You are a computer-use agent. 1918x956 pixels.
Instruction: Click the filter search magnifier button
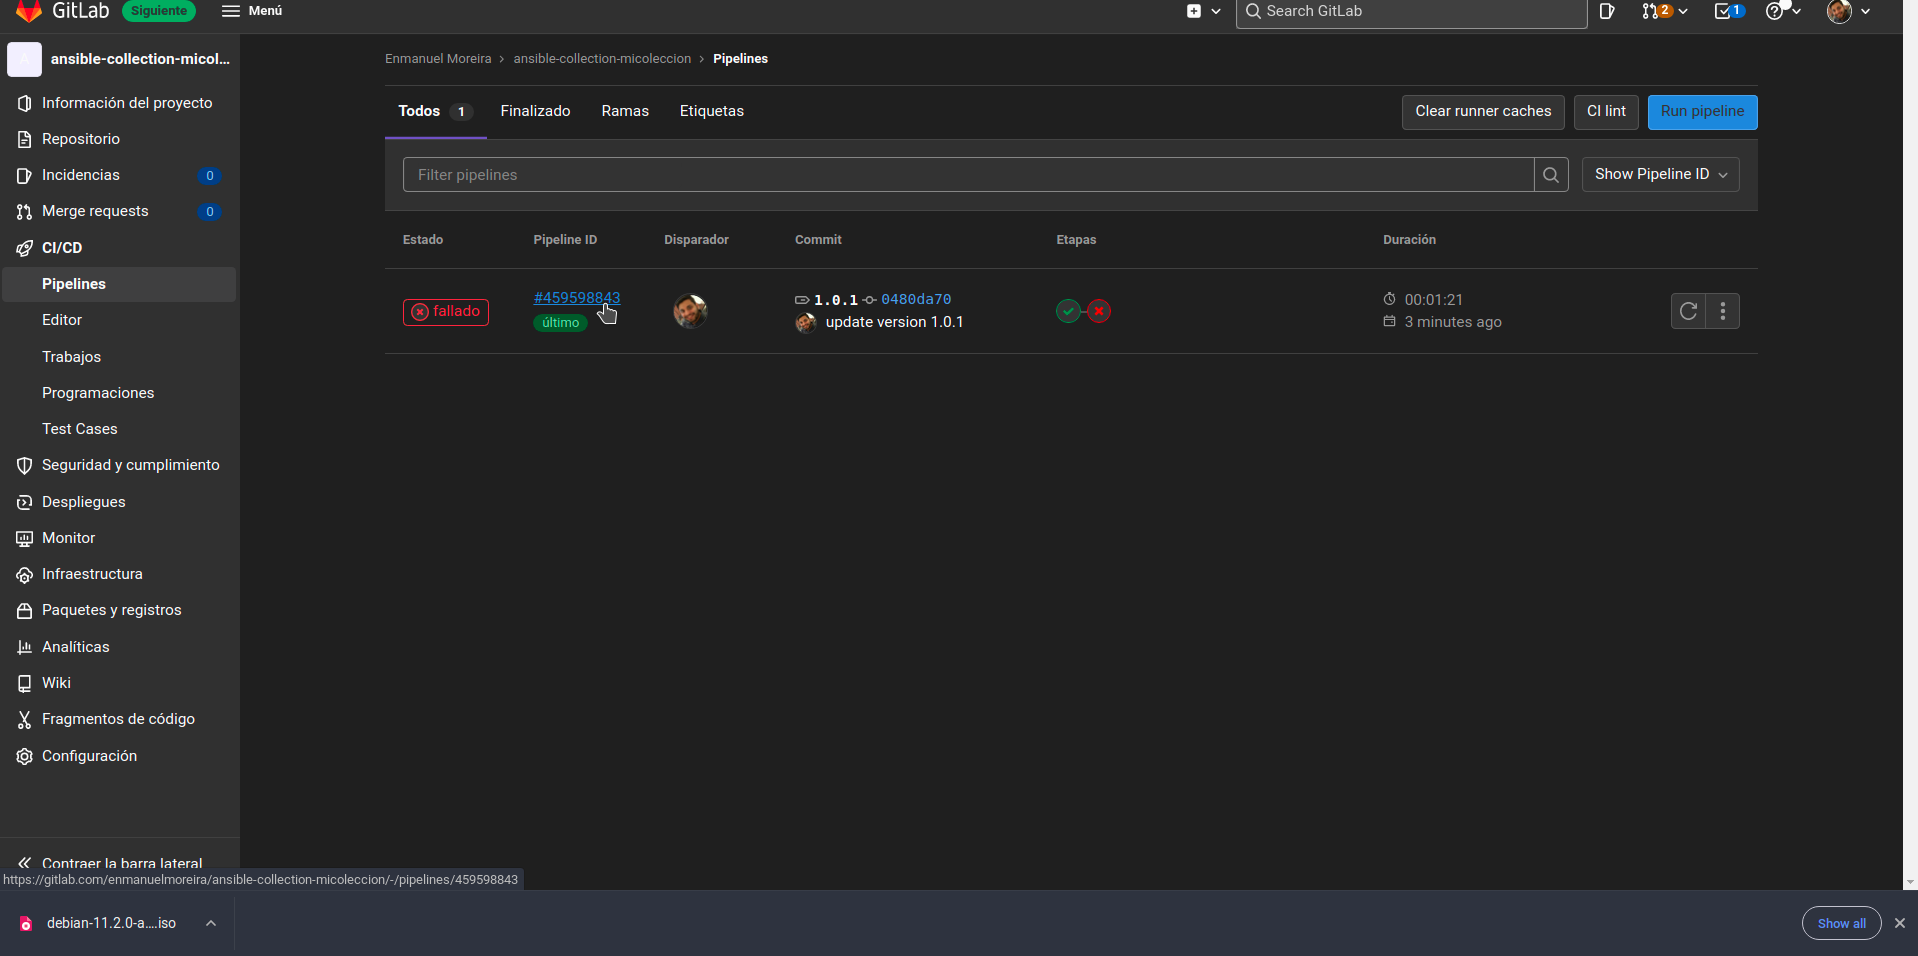[1551, 175]
